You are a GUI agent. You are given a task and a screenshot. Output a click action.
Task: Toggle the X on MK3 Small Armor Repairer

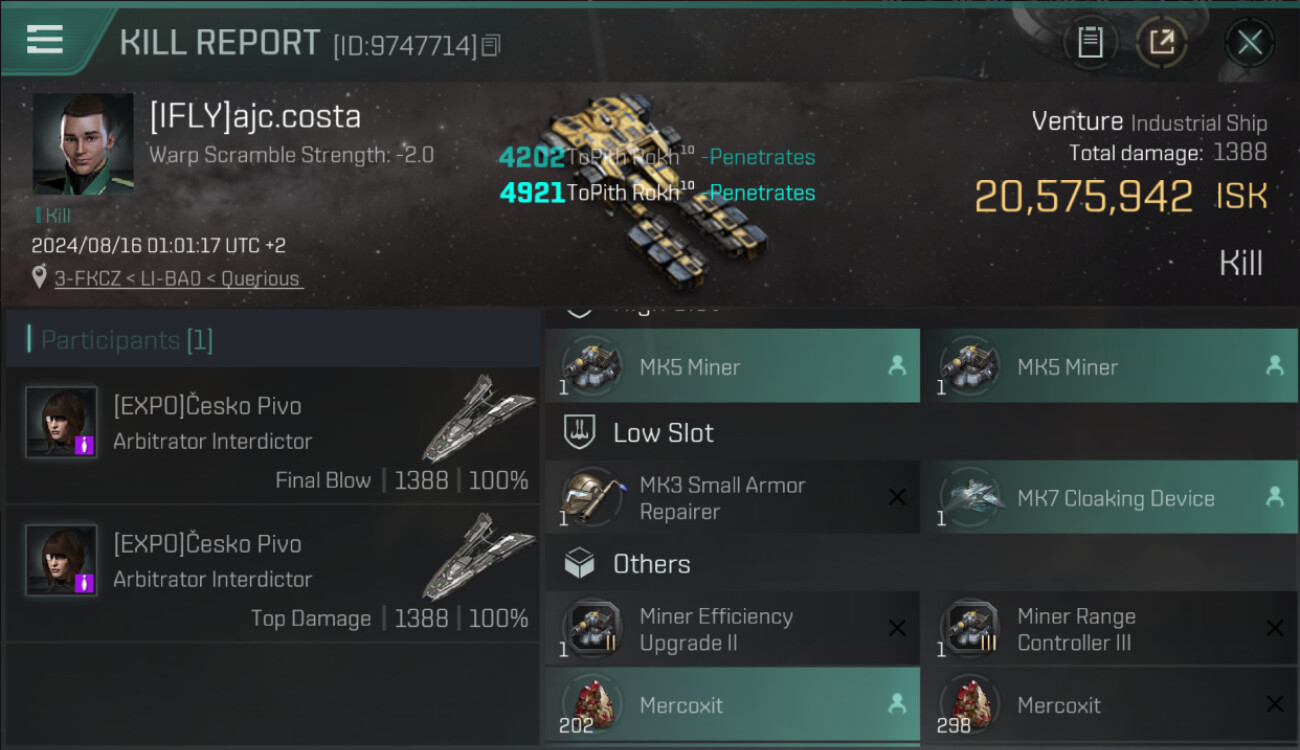pyautogui.click(x=897, y=497)
